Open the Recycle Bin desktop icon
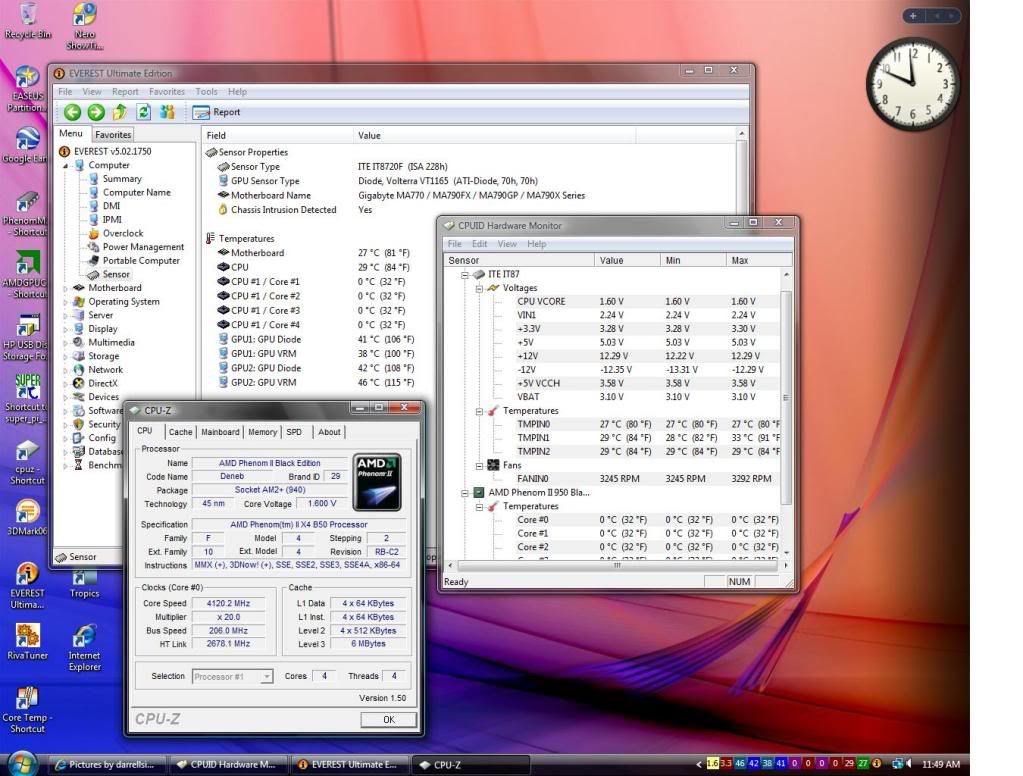Image resolution: width=1023 pixels, height=776 pixels. click(x=27, y=22)
